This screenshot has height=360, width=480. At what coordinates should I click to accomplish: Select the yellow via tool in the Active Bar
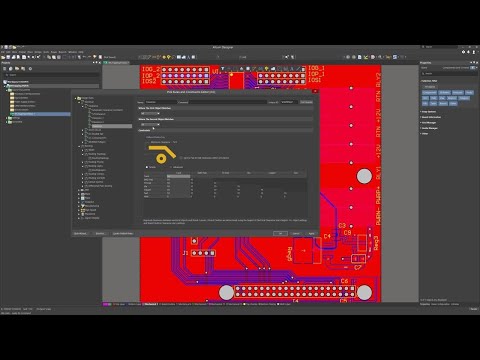pyautogui.click(x=266, y=69)
